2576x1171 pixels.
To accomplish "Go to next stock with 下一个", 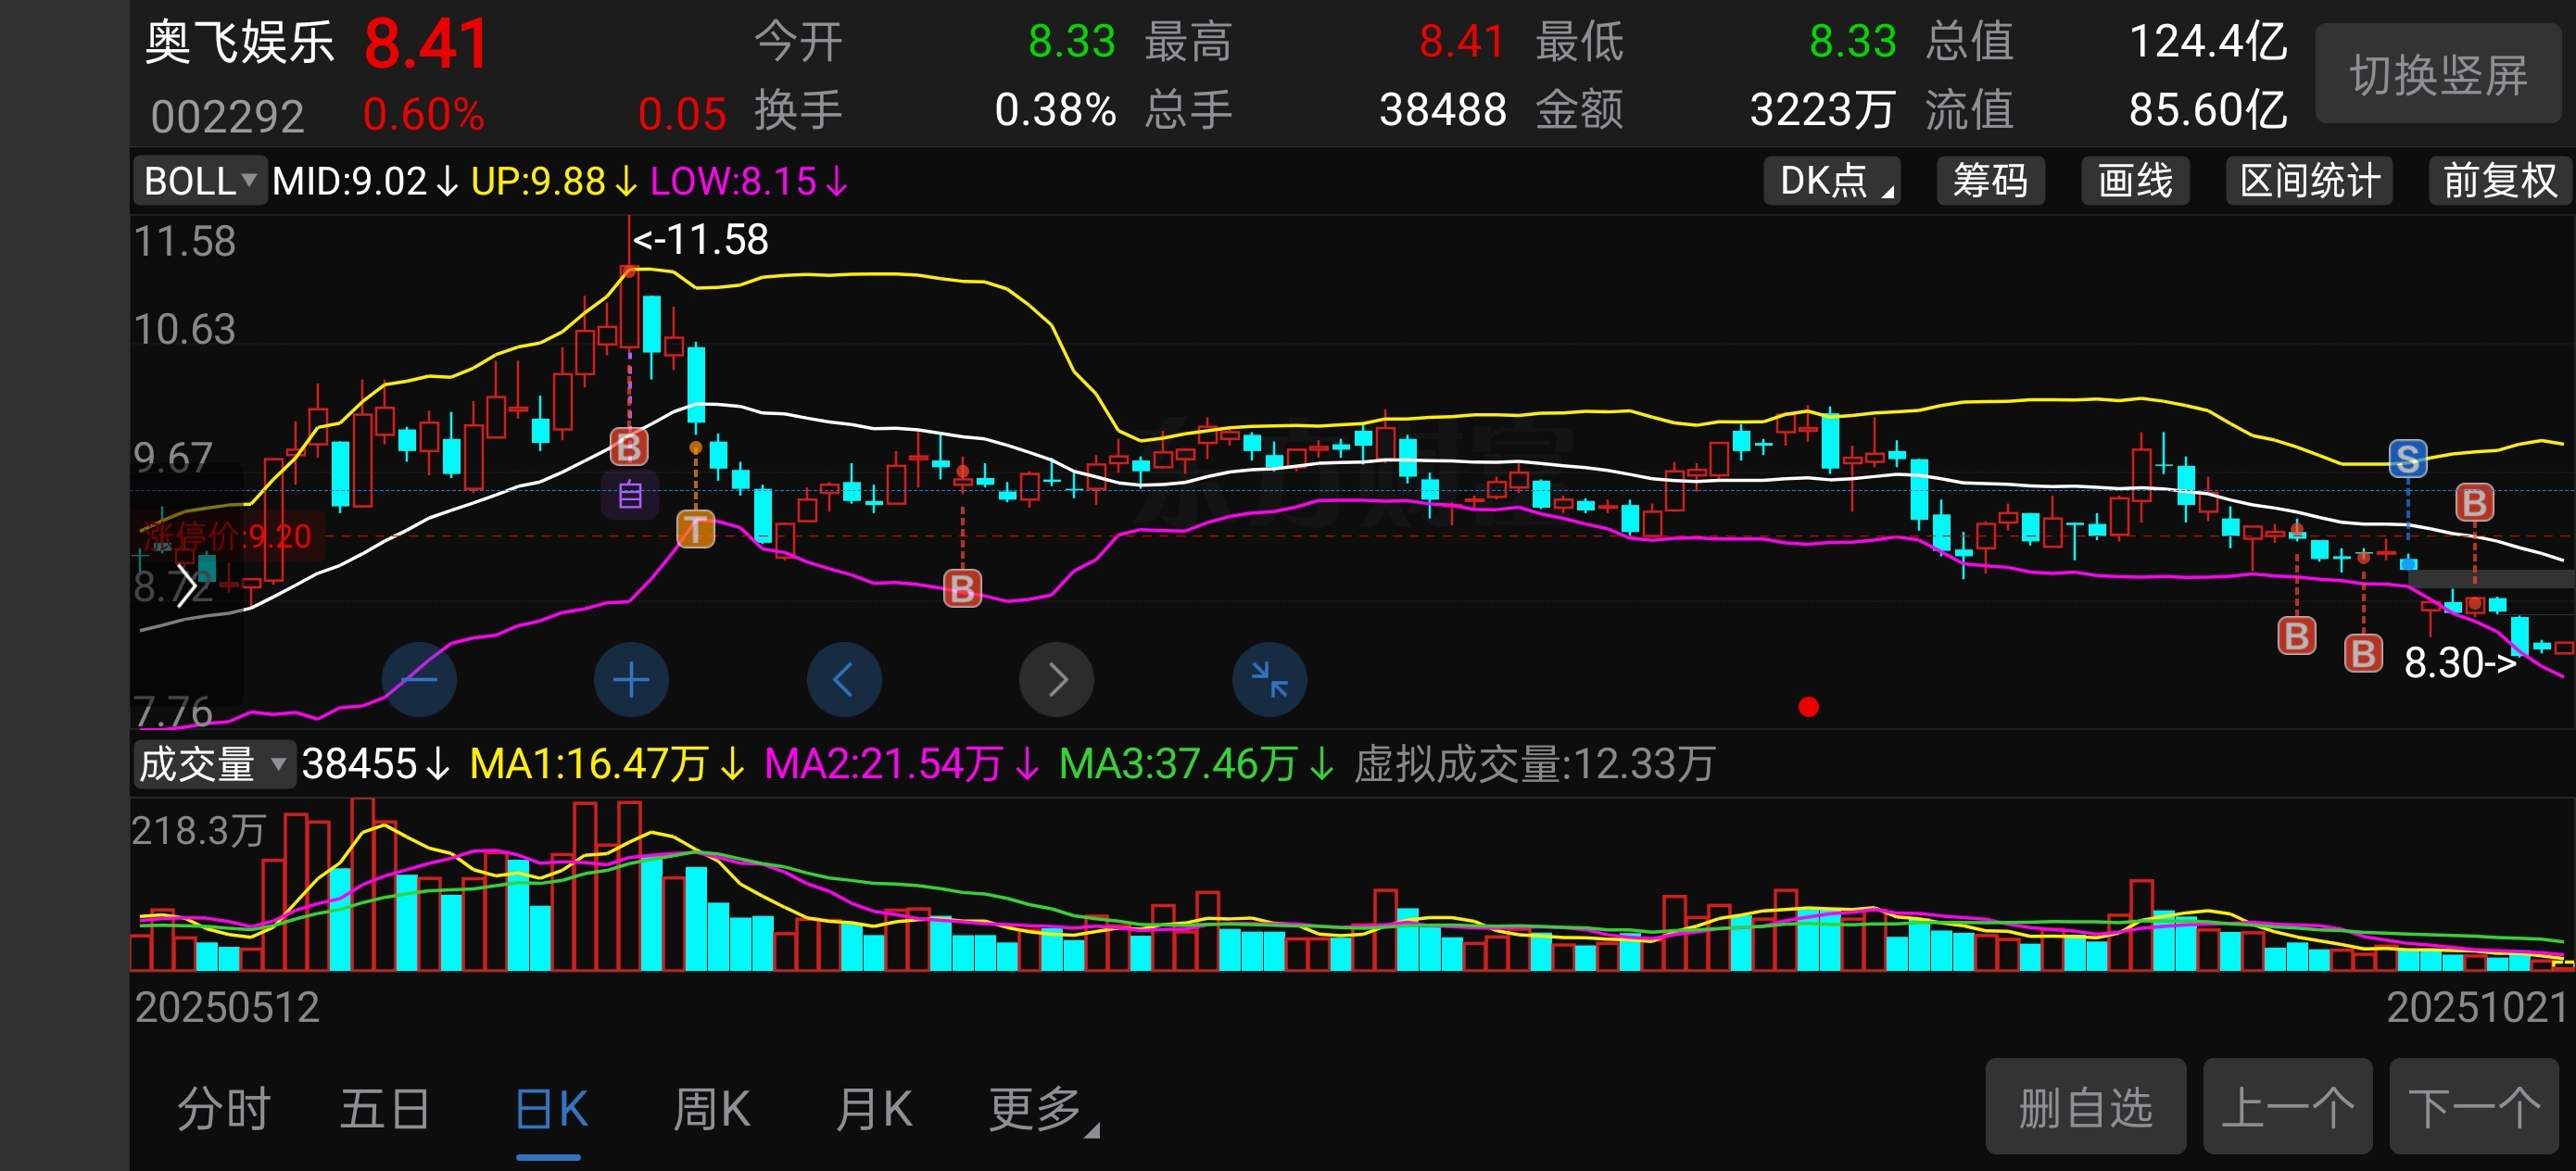I will click(2474, 1107).
